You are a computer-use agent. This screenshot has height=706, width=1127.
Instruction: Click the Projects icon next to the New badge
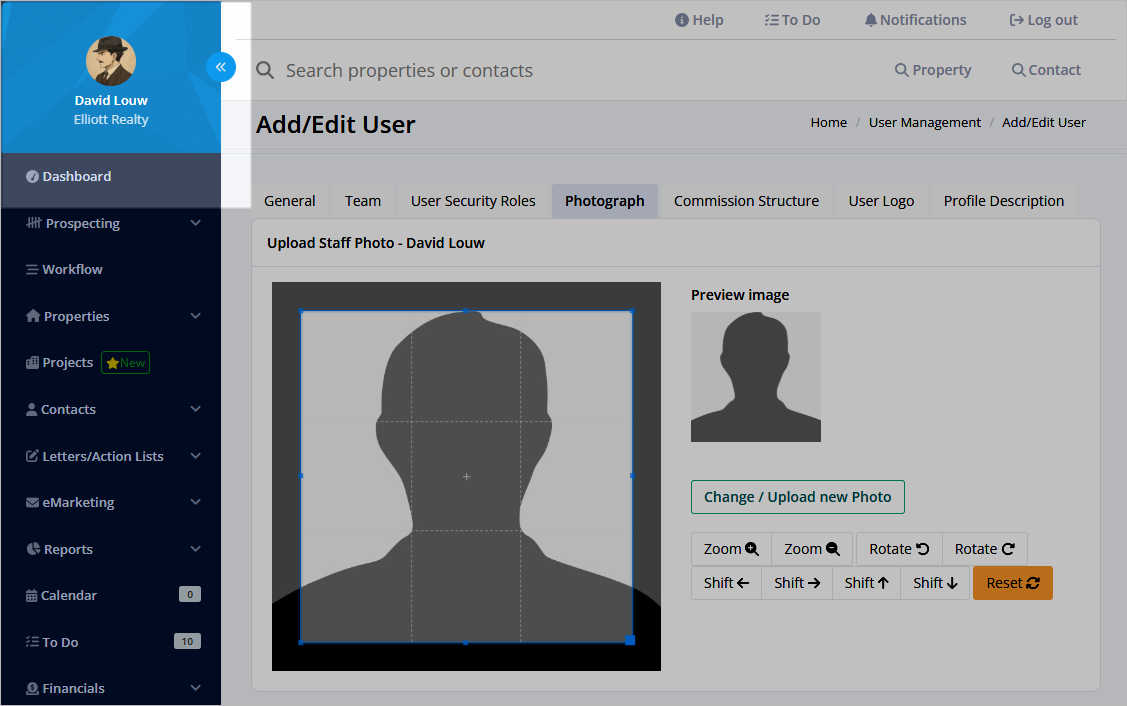pyautogui.click(x=33, y=362)
